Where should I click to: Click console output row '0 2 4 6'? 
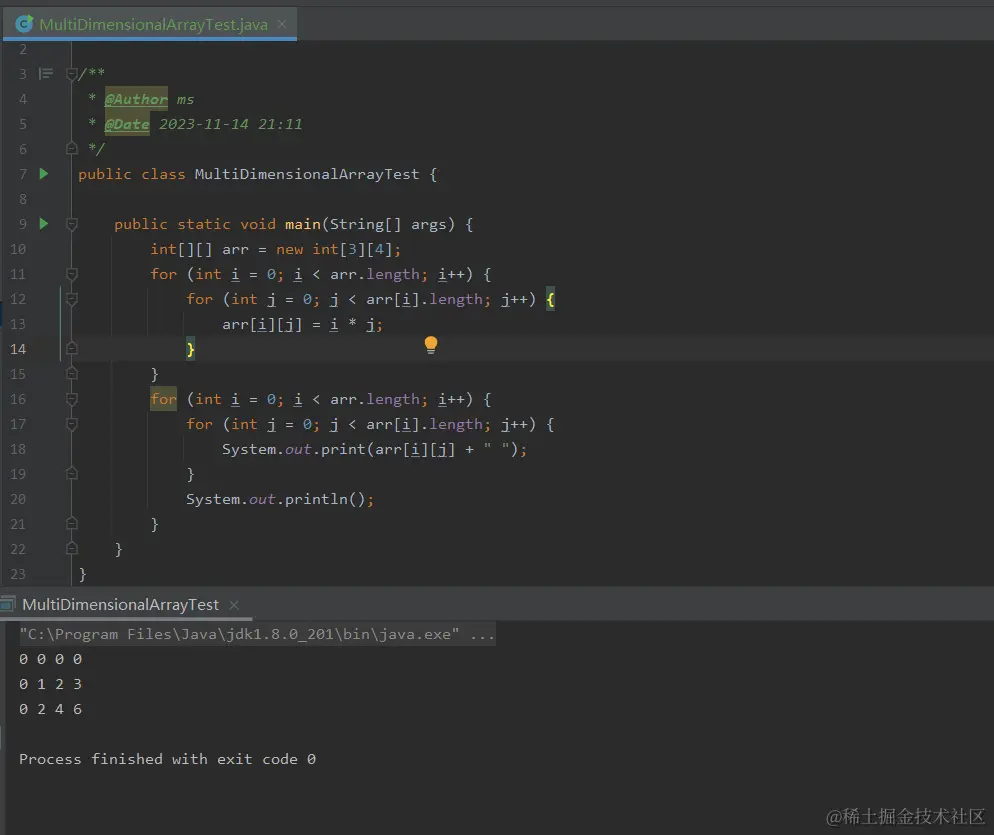click(x=51, y=709)
